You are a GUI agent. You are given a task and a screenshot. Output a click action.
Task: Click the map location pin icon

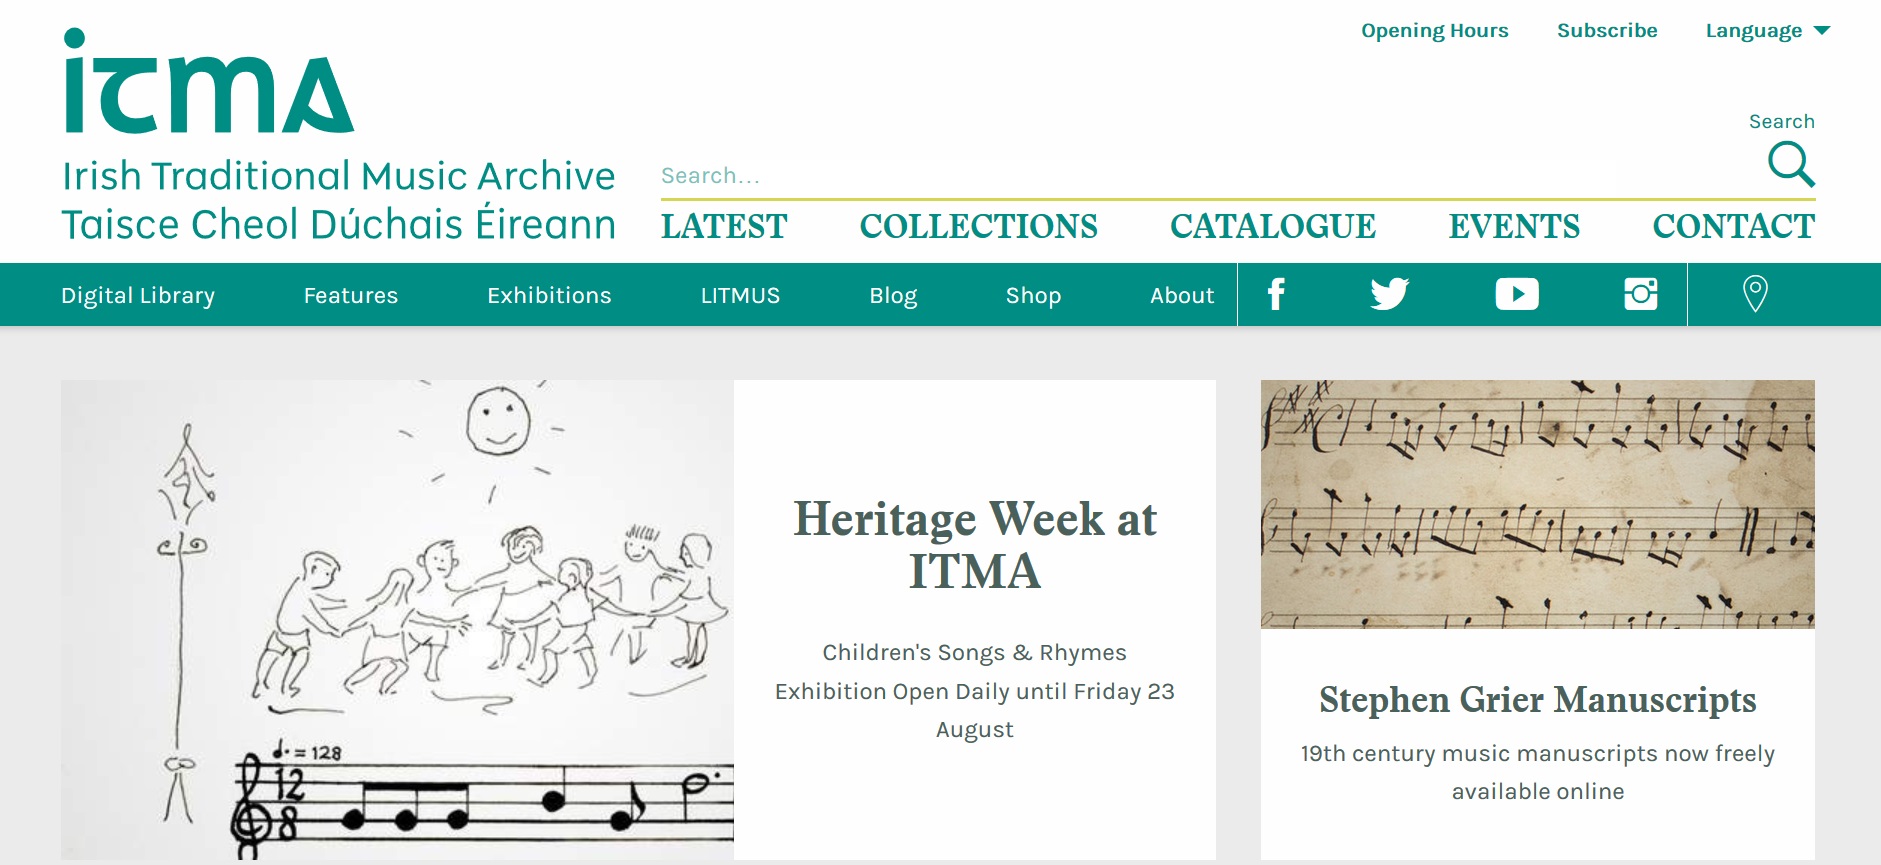click(x=1755, y=294)
